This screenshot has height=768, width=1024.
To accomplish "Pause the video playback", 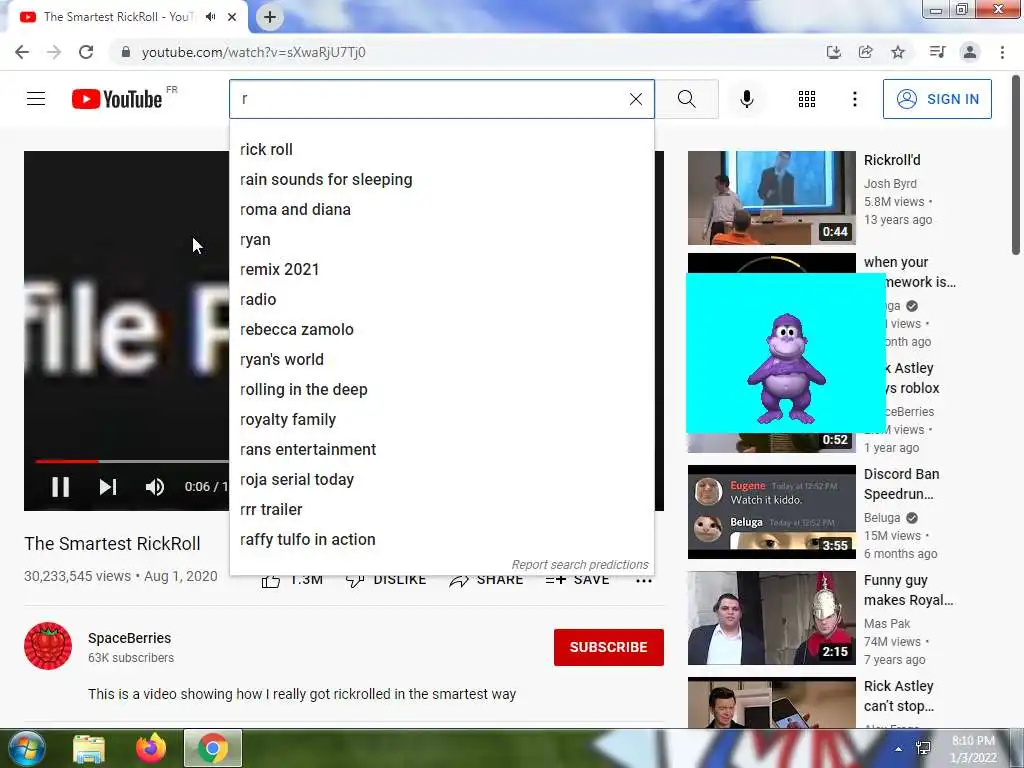I will pos(60,487).
